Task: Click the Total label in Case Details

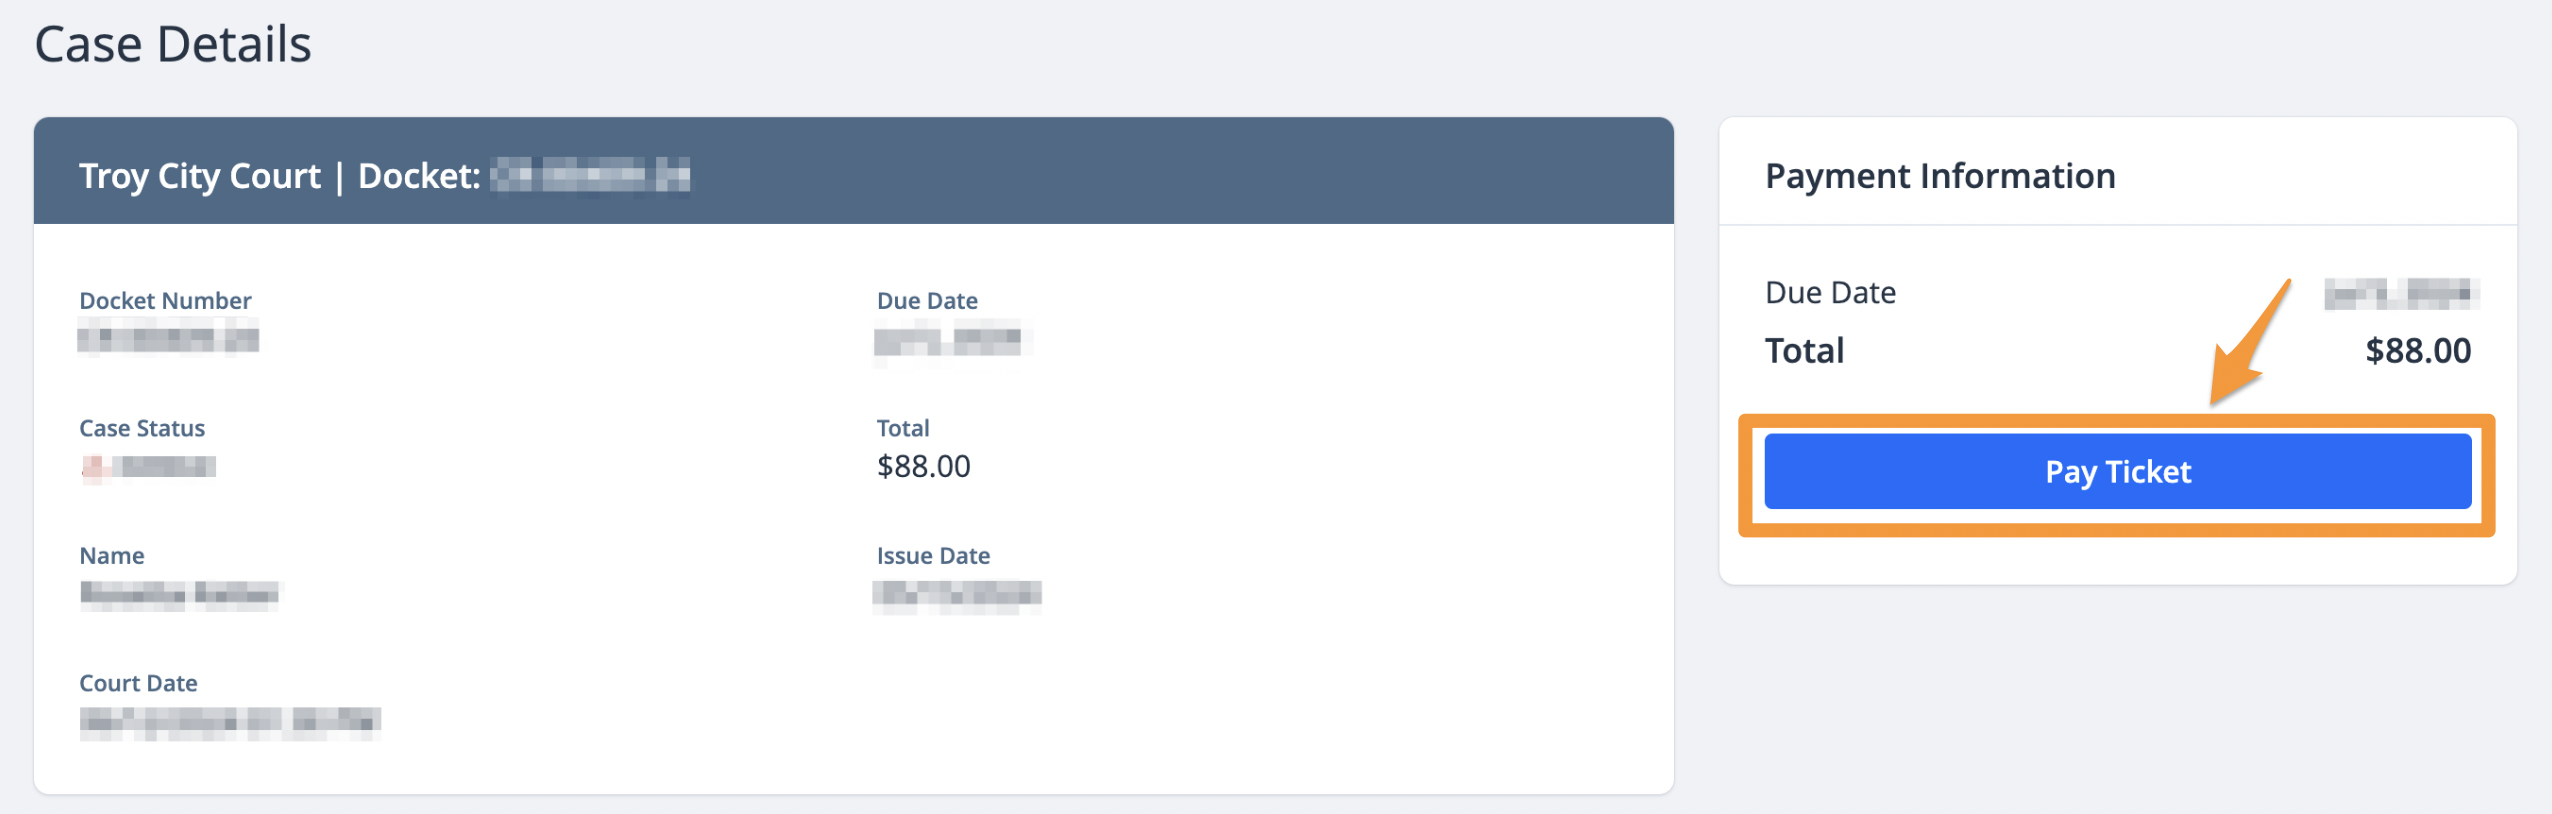Action: click(902, 428)
